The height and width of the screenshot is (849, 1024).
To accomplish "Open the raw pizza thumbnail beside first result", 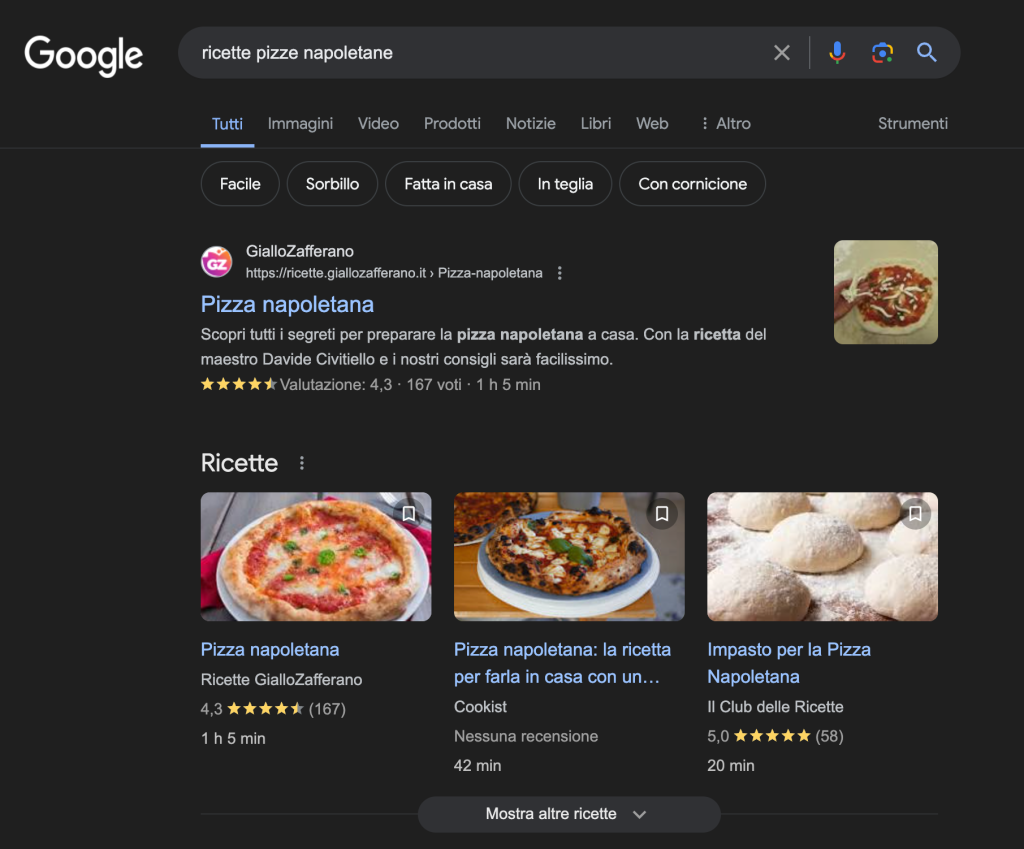I will (x=886, y=292).
